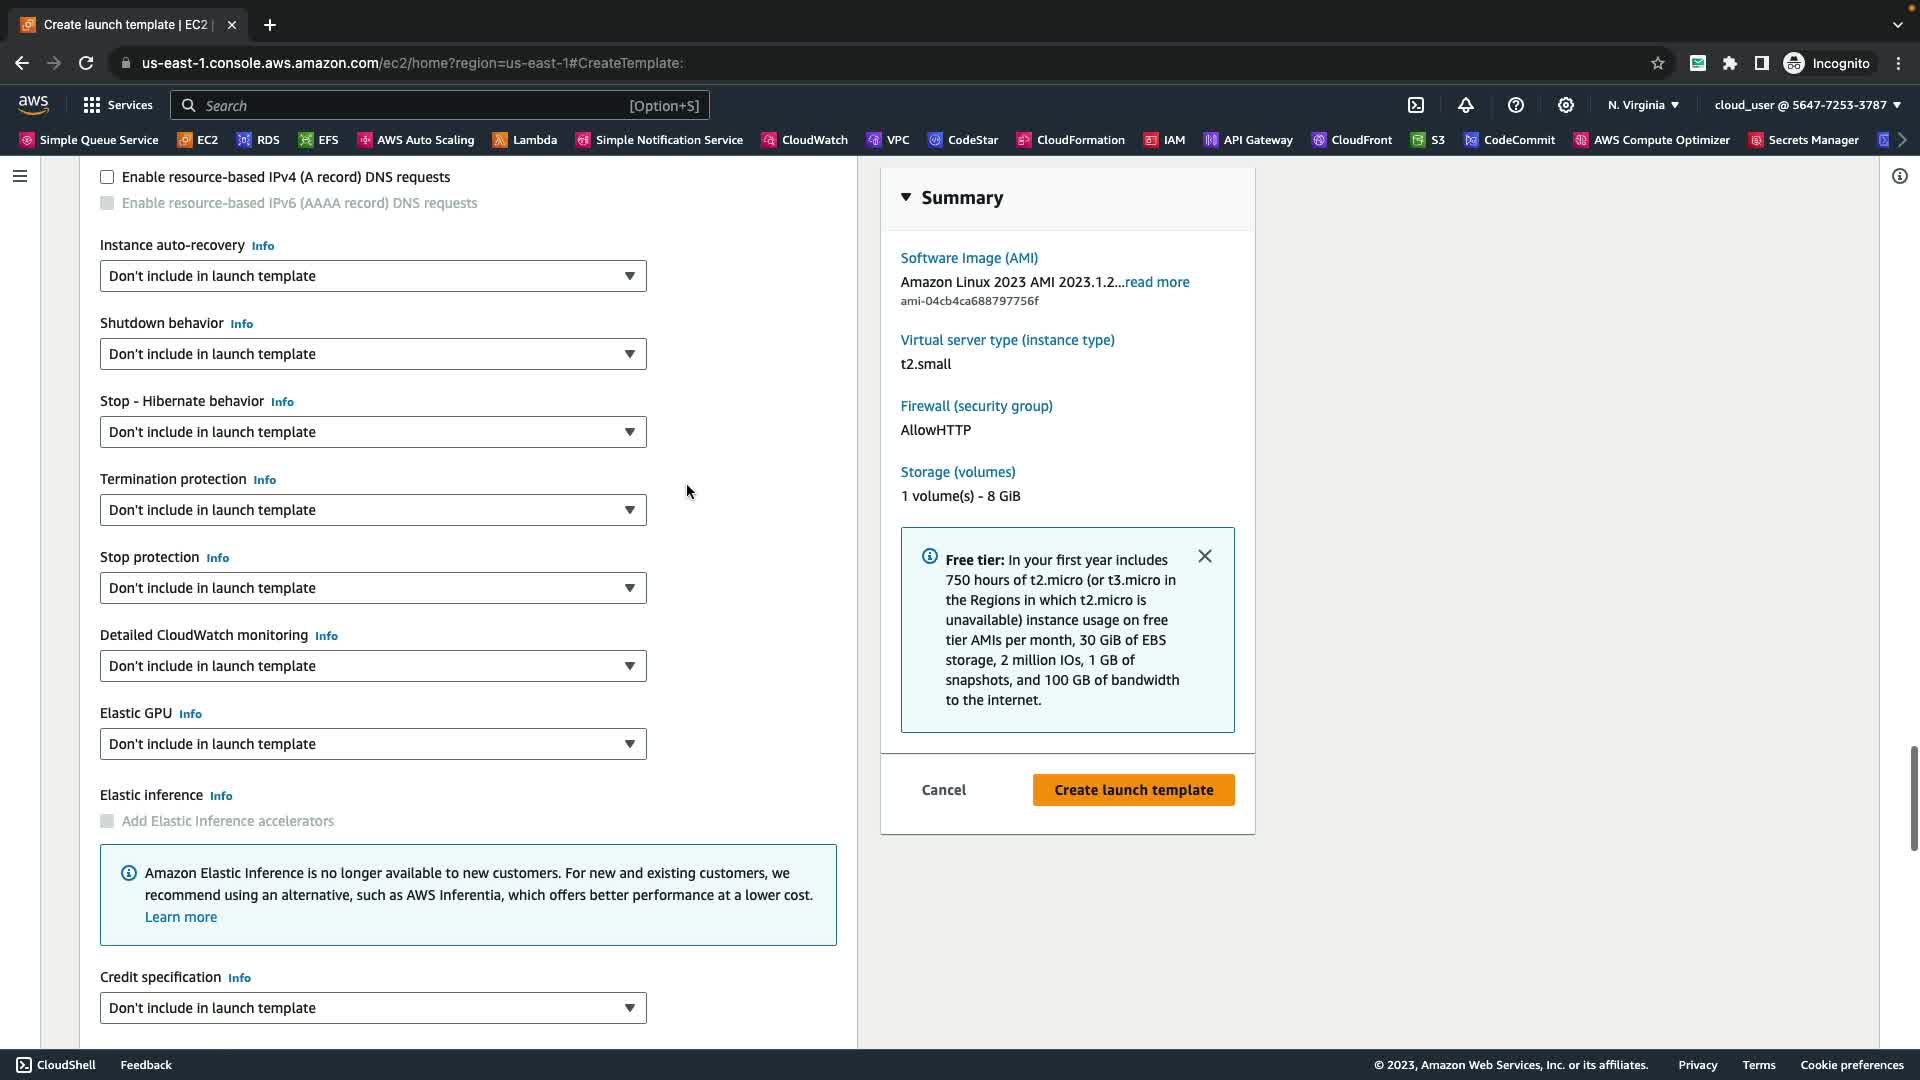Viewport: 1920px width, 1080px height.
Task: Collapse the Summary panel
Action: click(x=906, y=197)
